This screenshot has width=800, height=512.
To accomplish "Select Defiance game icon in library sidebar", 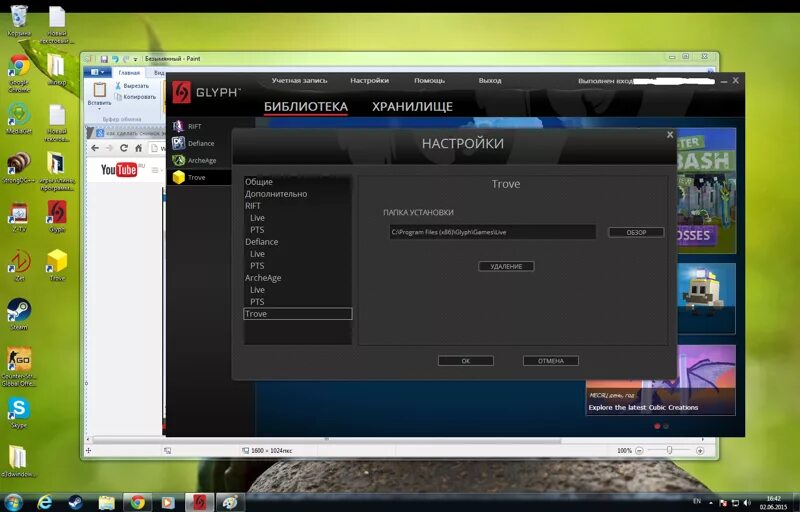I will click(178, 143).
